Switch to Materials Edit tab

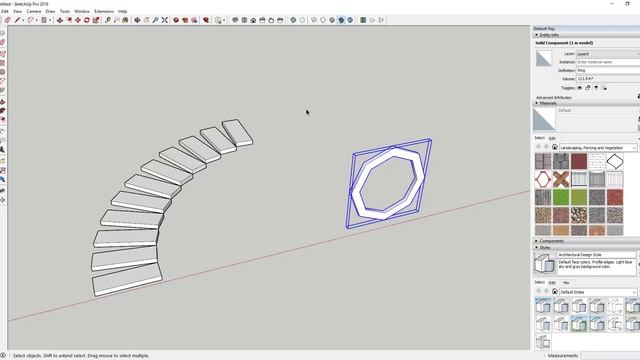click(552, 138)
